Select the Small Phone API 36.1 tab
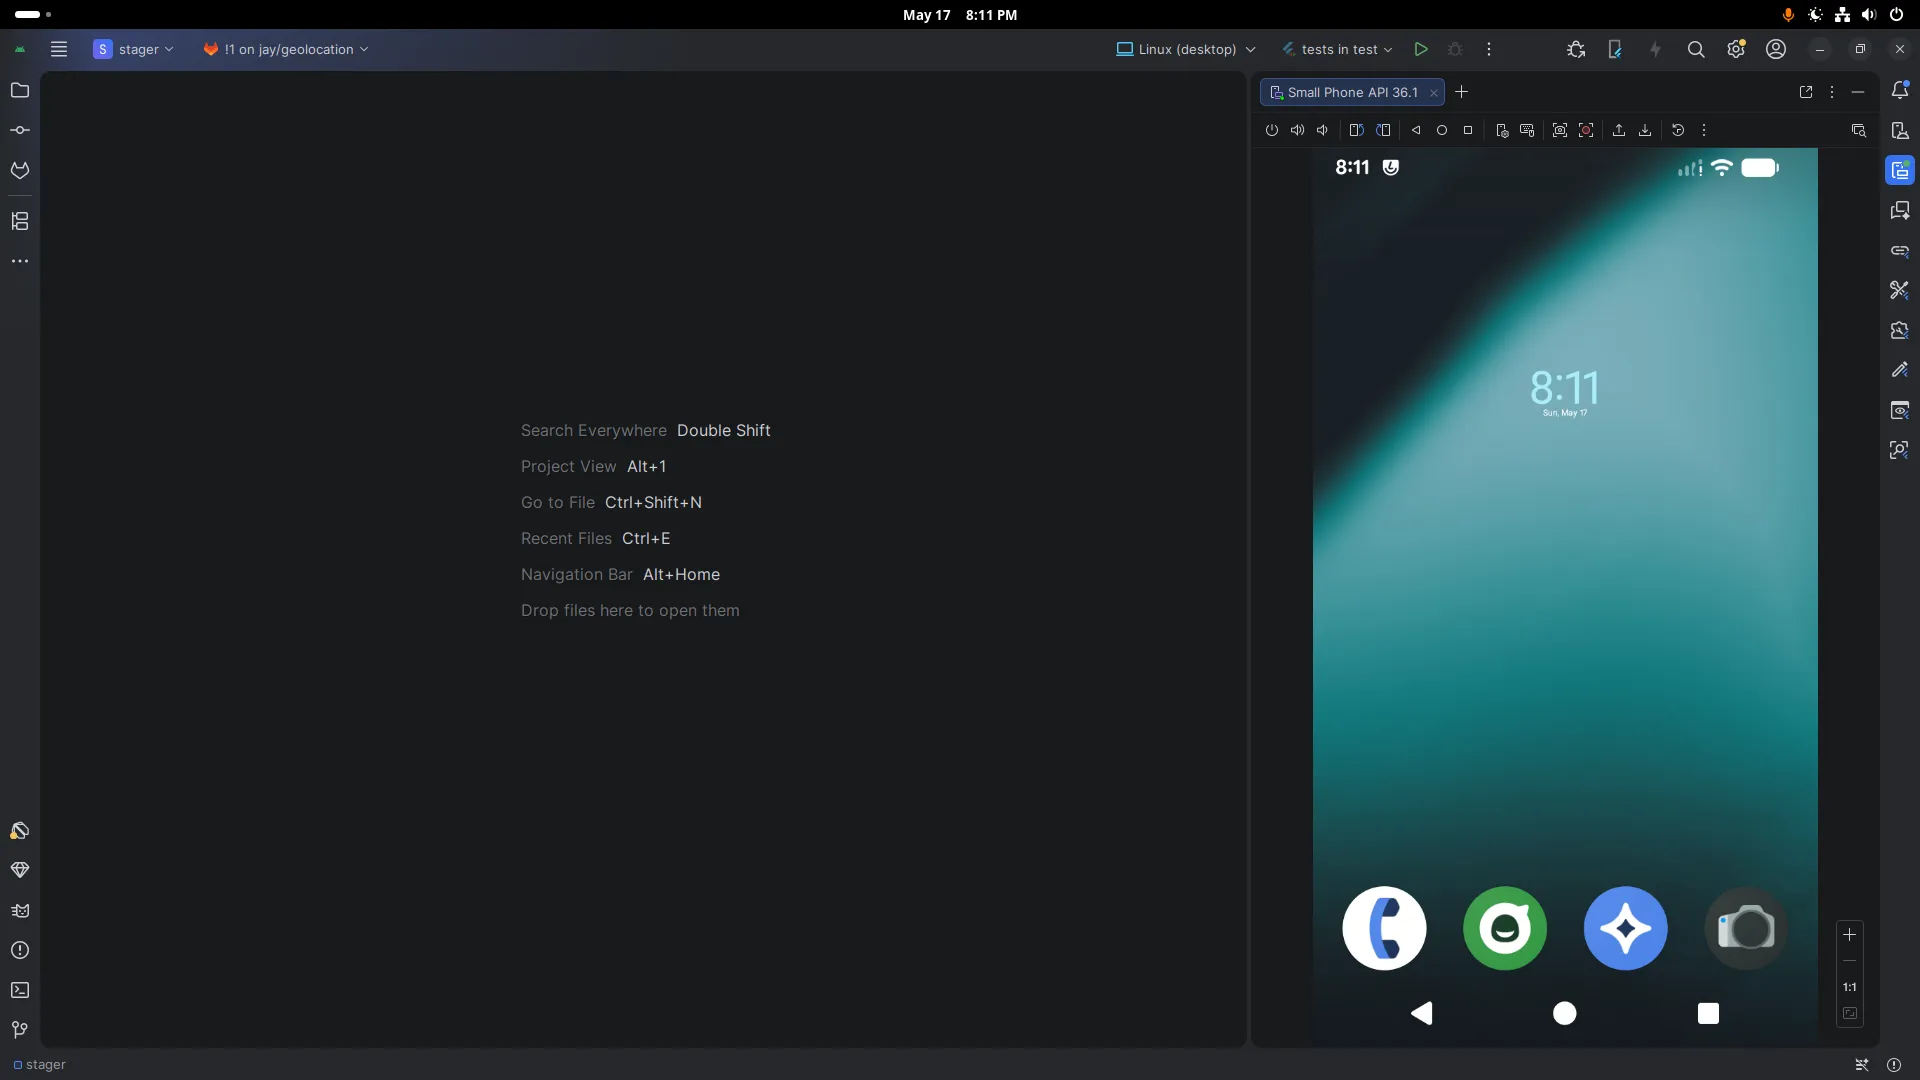 click(1352, 92)
